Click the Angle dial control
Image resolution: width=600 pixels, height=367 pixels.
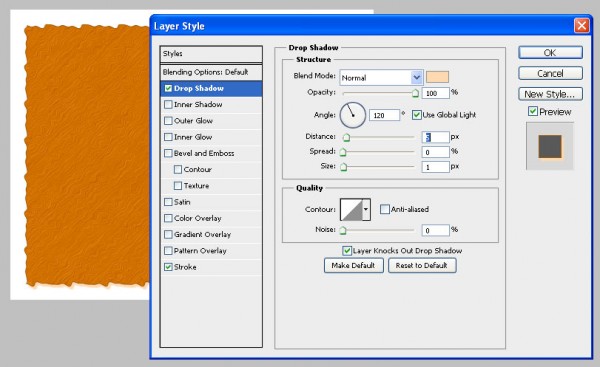[352, 115]
